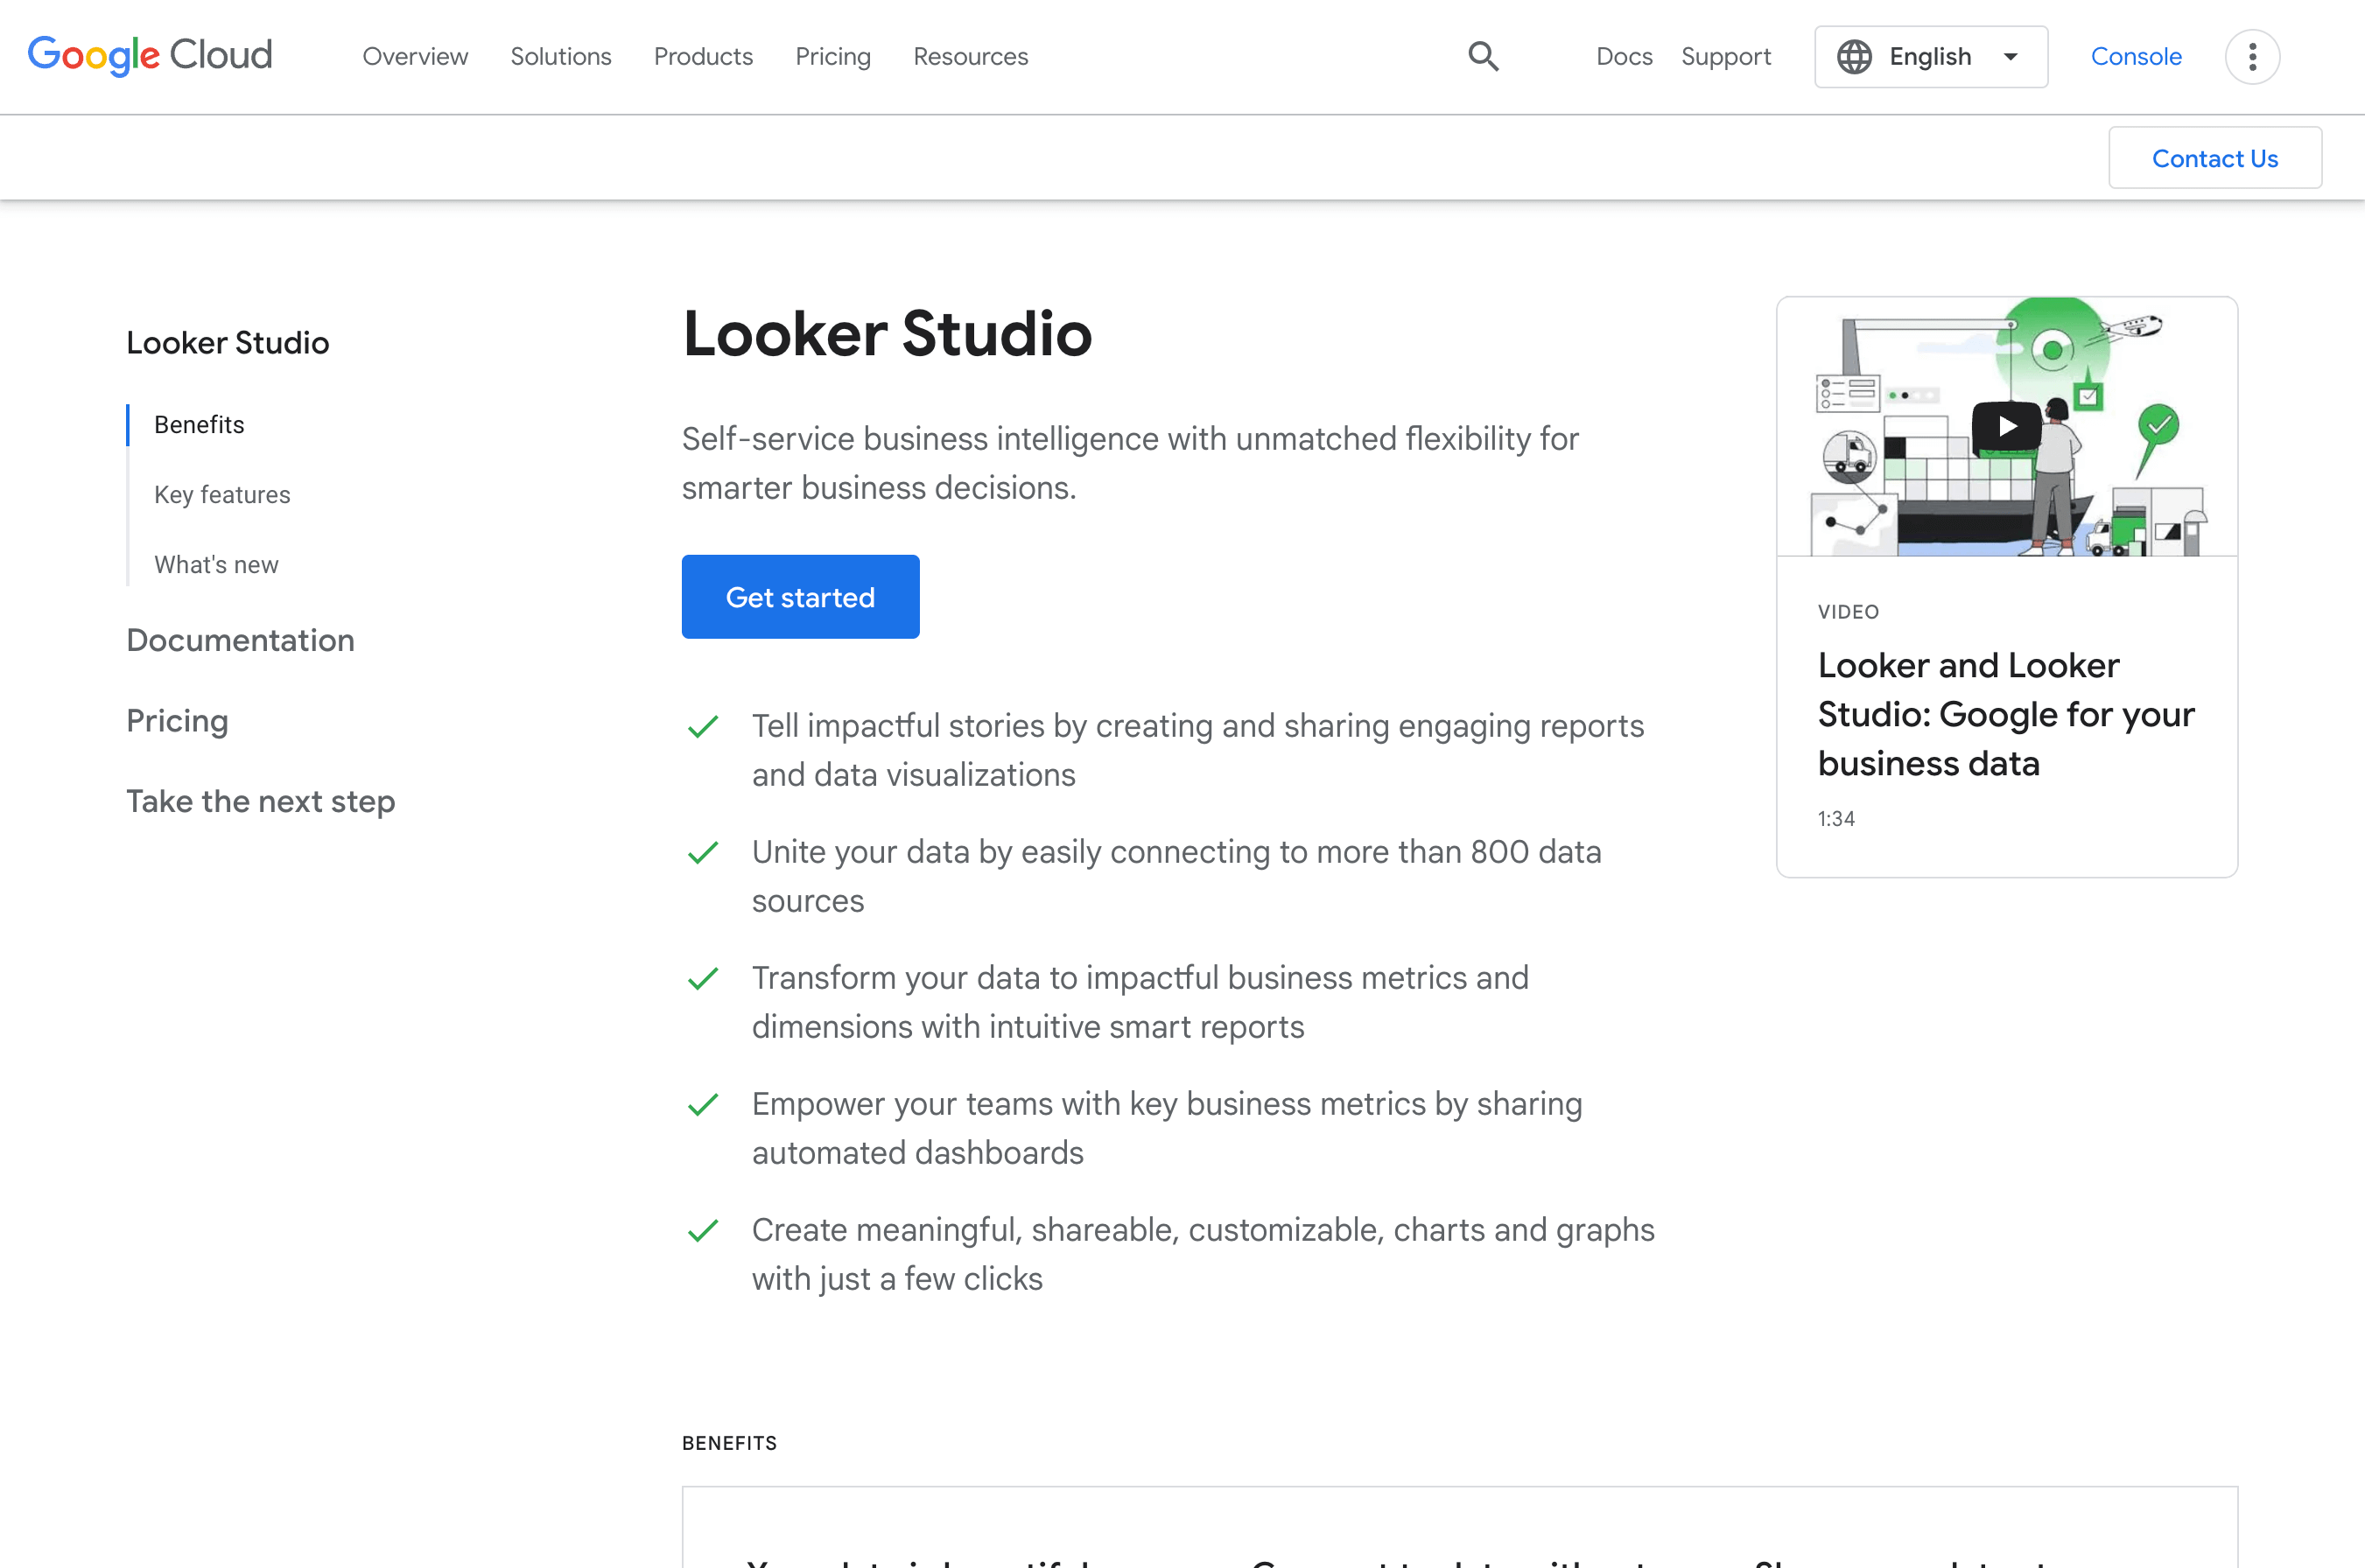Open the Console link

(x=2135, y=57)
